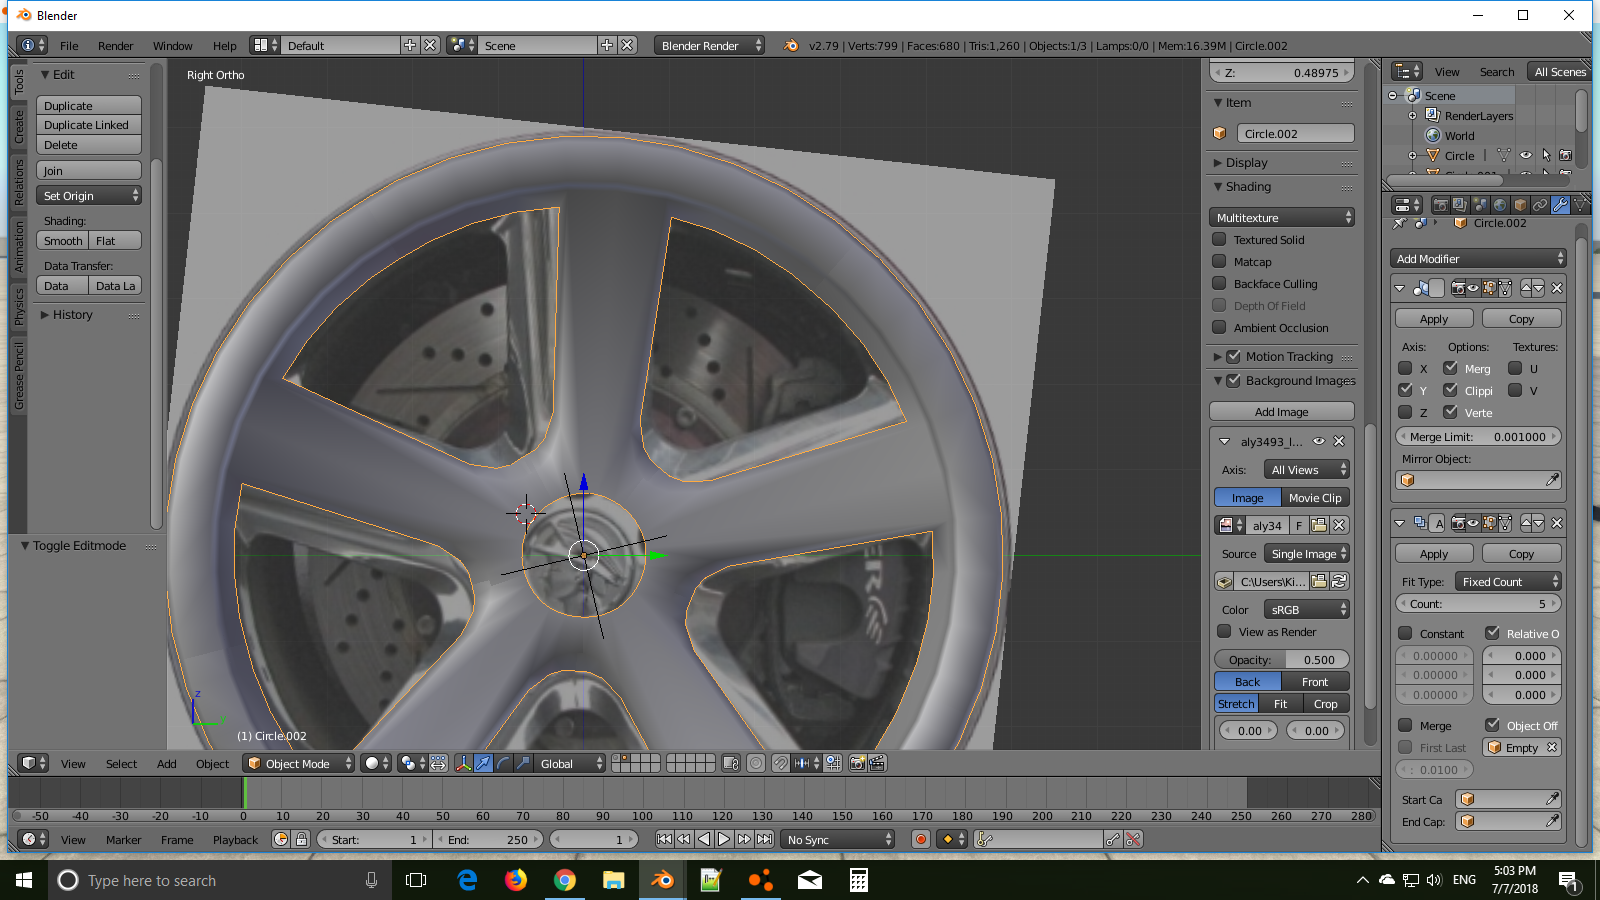Image resolution: width=1600 pixels, height=900 pixels.
Task: Toggle proportional editing circle icon
Action: click(x=756, y=763)
